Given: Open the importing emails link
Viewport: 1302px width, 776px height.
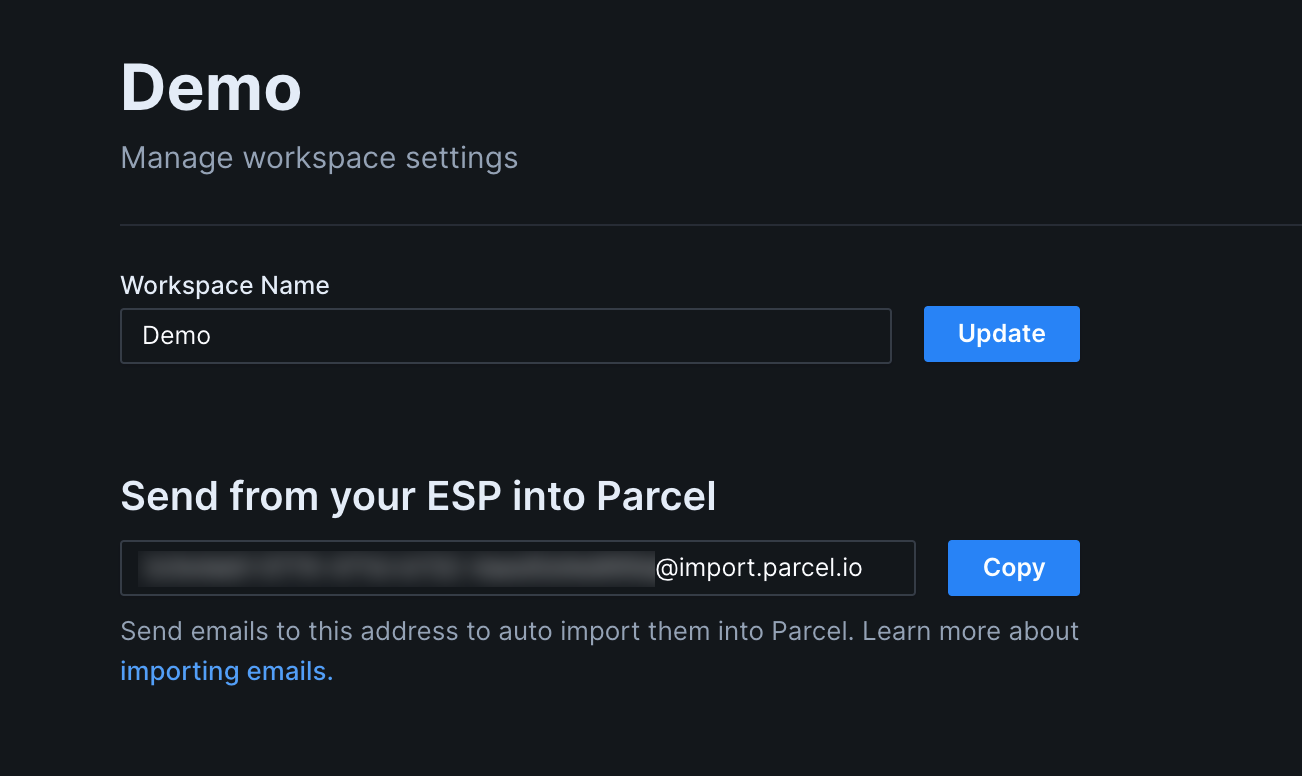Looking at the screenshot, I should (226, 671).
